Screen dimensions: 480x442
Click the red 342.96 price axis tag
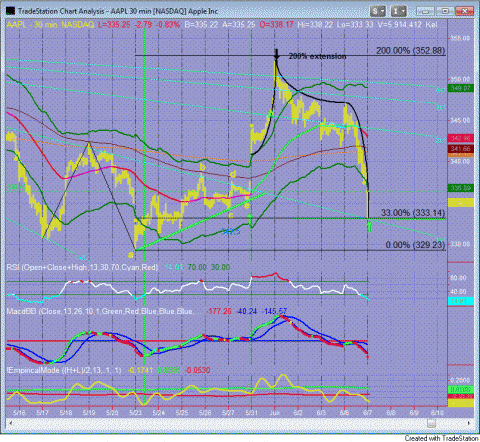(461, 138)
